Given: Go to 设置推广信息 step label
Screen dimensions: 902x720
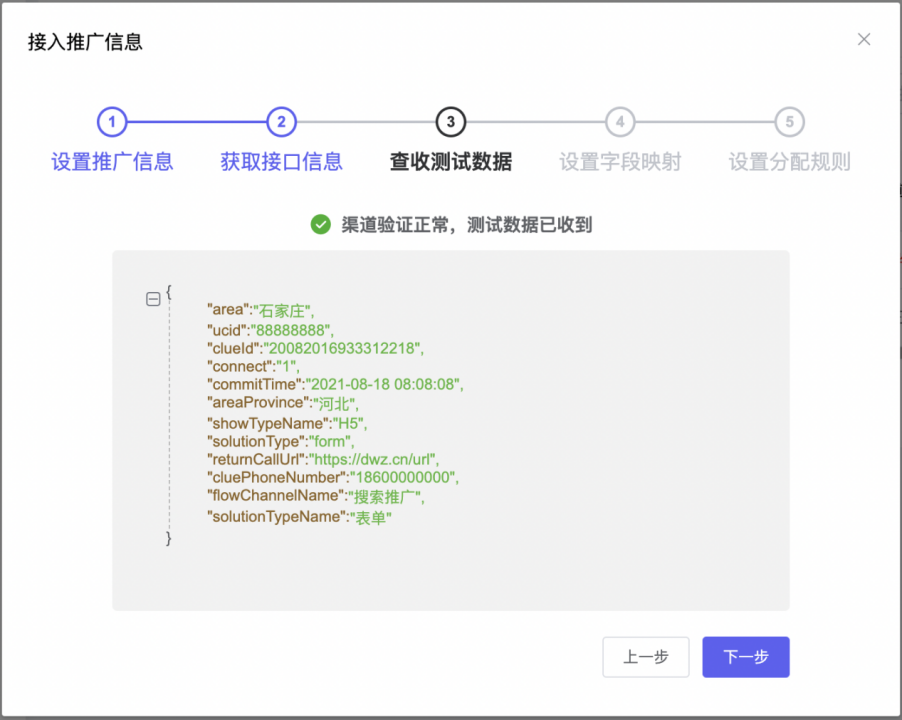Looking at the screenshot, I should (x=112, y=162).
